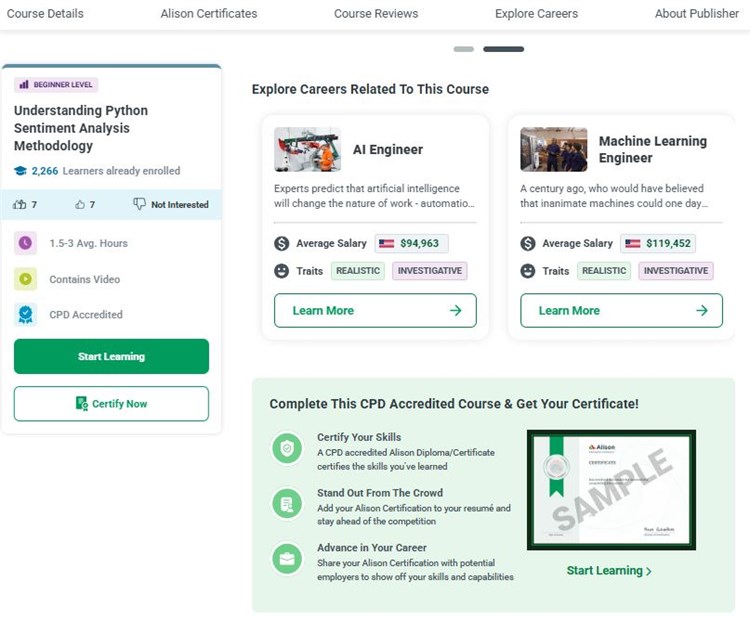Viewport: 750px width, 621px height.
Task: Click REALISTIC trait on Machine Learning card
Action: [x=604, y=271]
